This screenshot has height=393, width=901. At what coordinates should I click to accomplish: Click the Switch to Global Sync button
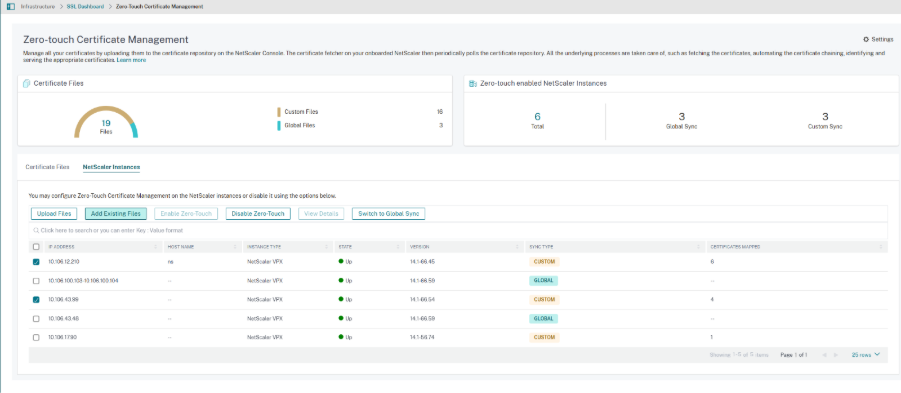(388, 214)
